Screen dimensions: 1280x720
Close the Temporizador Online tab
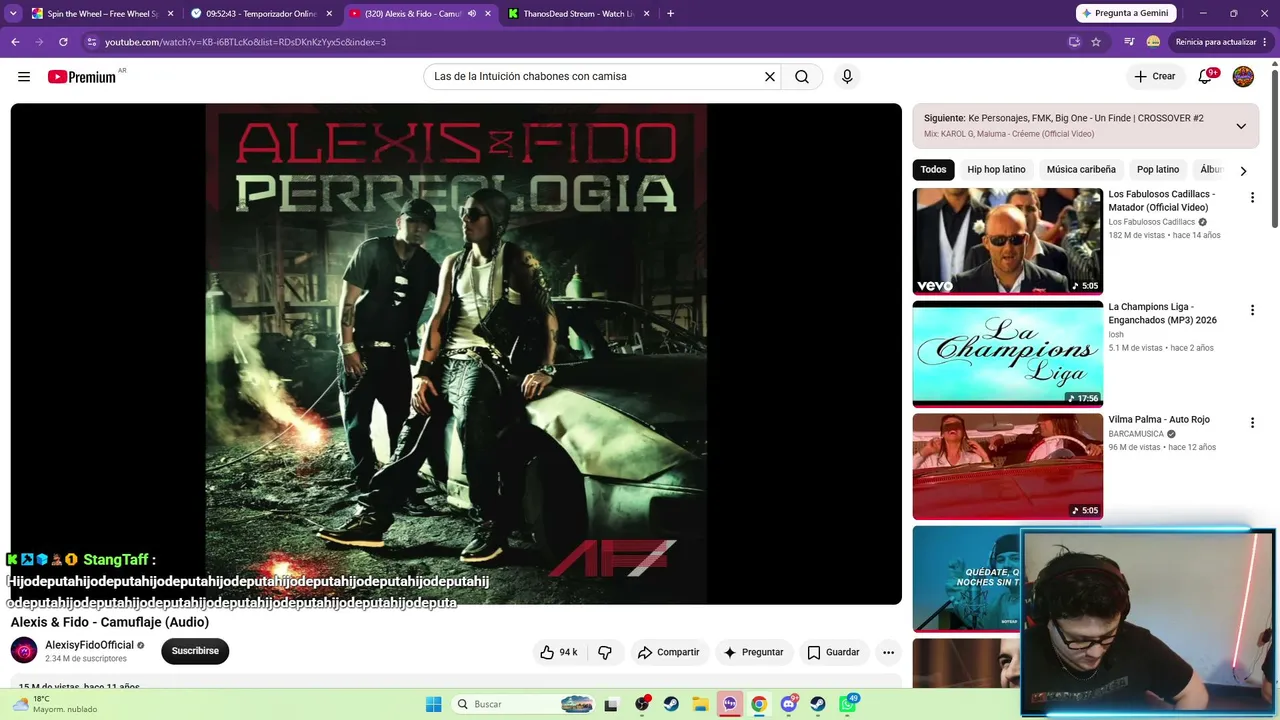329,14
